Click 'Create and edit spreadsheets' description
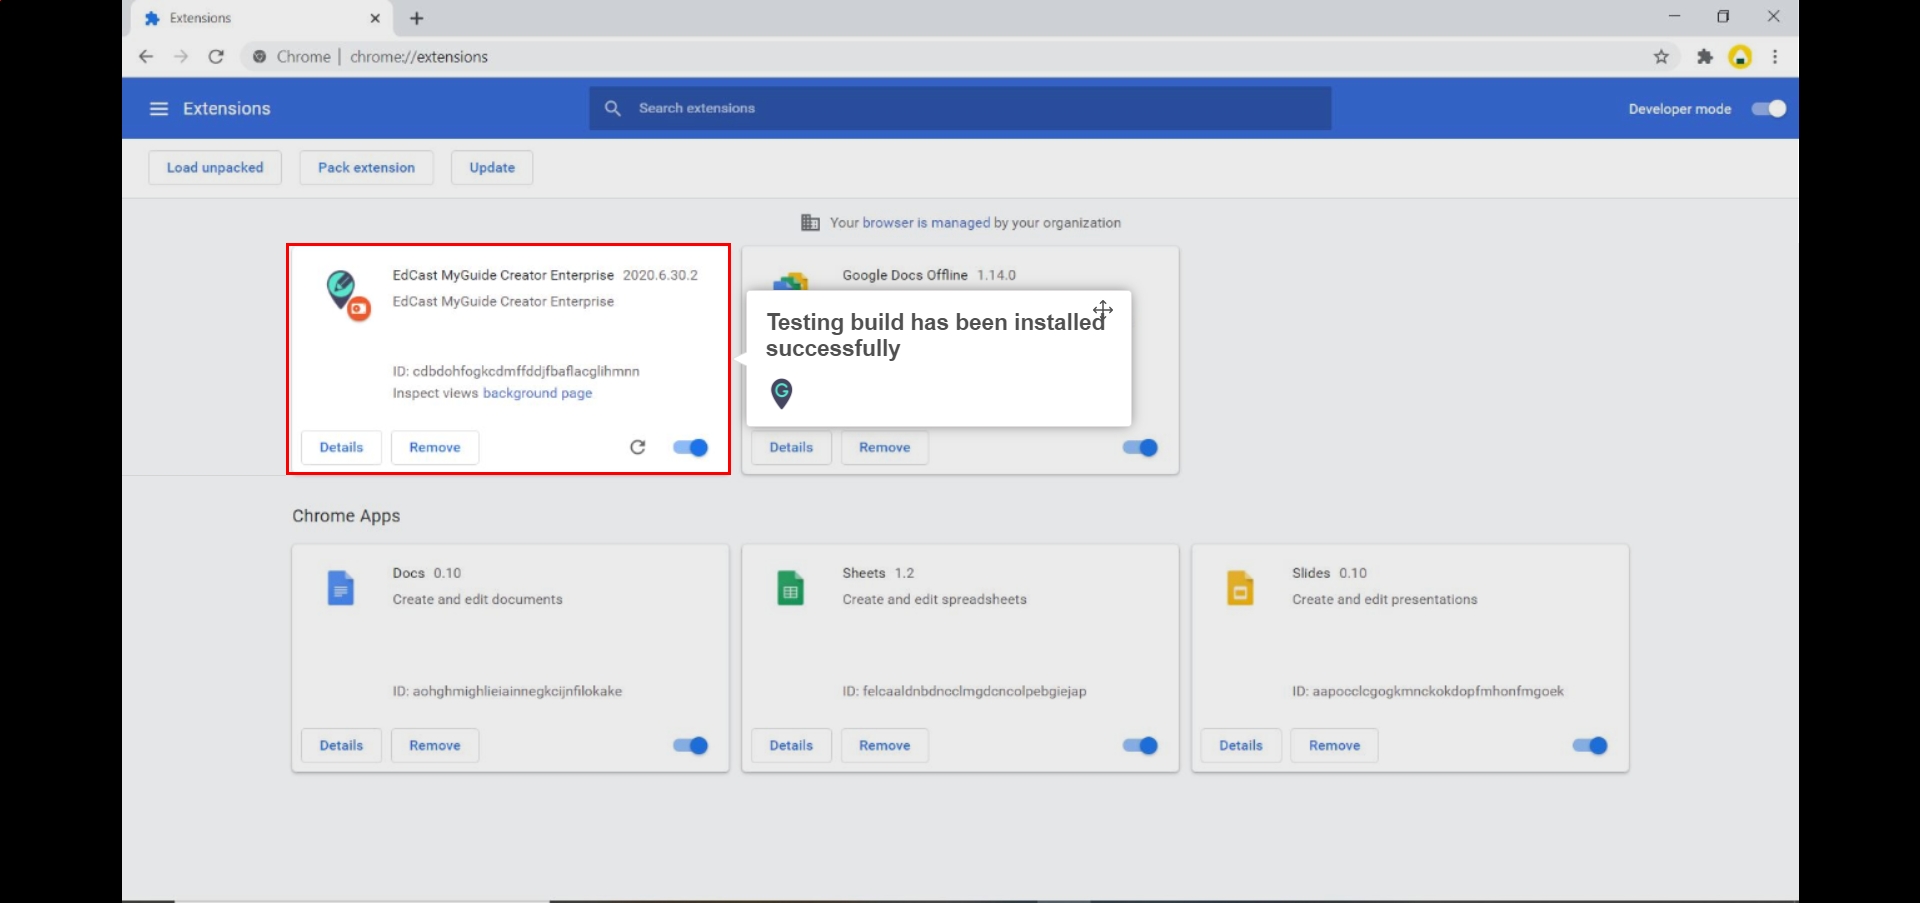1920x903 pixels. [934, 599]
